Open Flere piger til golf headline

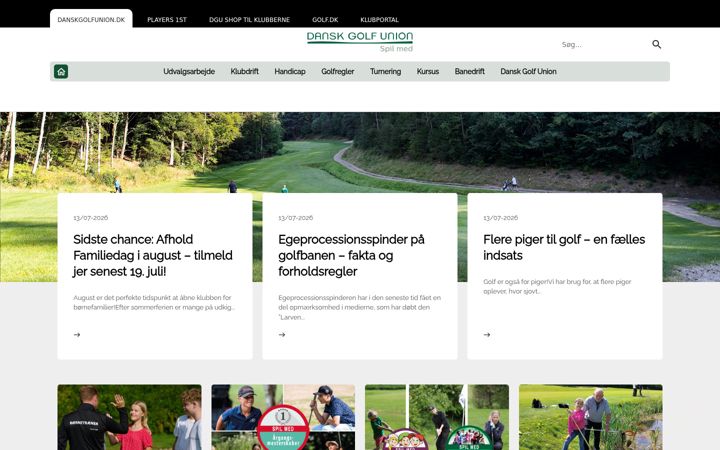[x=564, y=247]
